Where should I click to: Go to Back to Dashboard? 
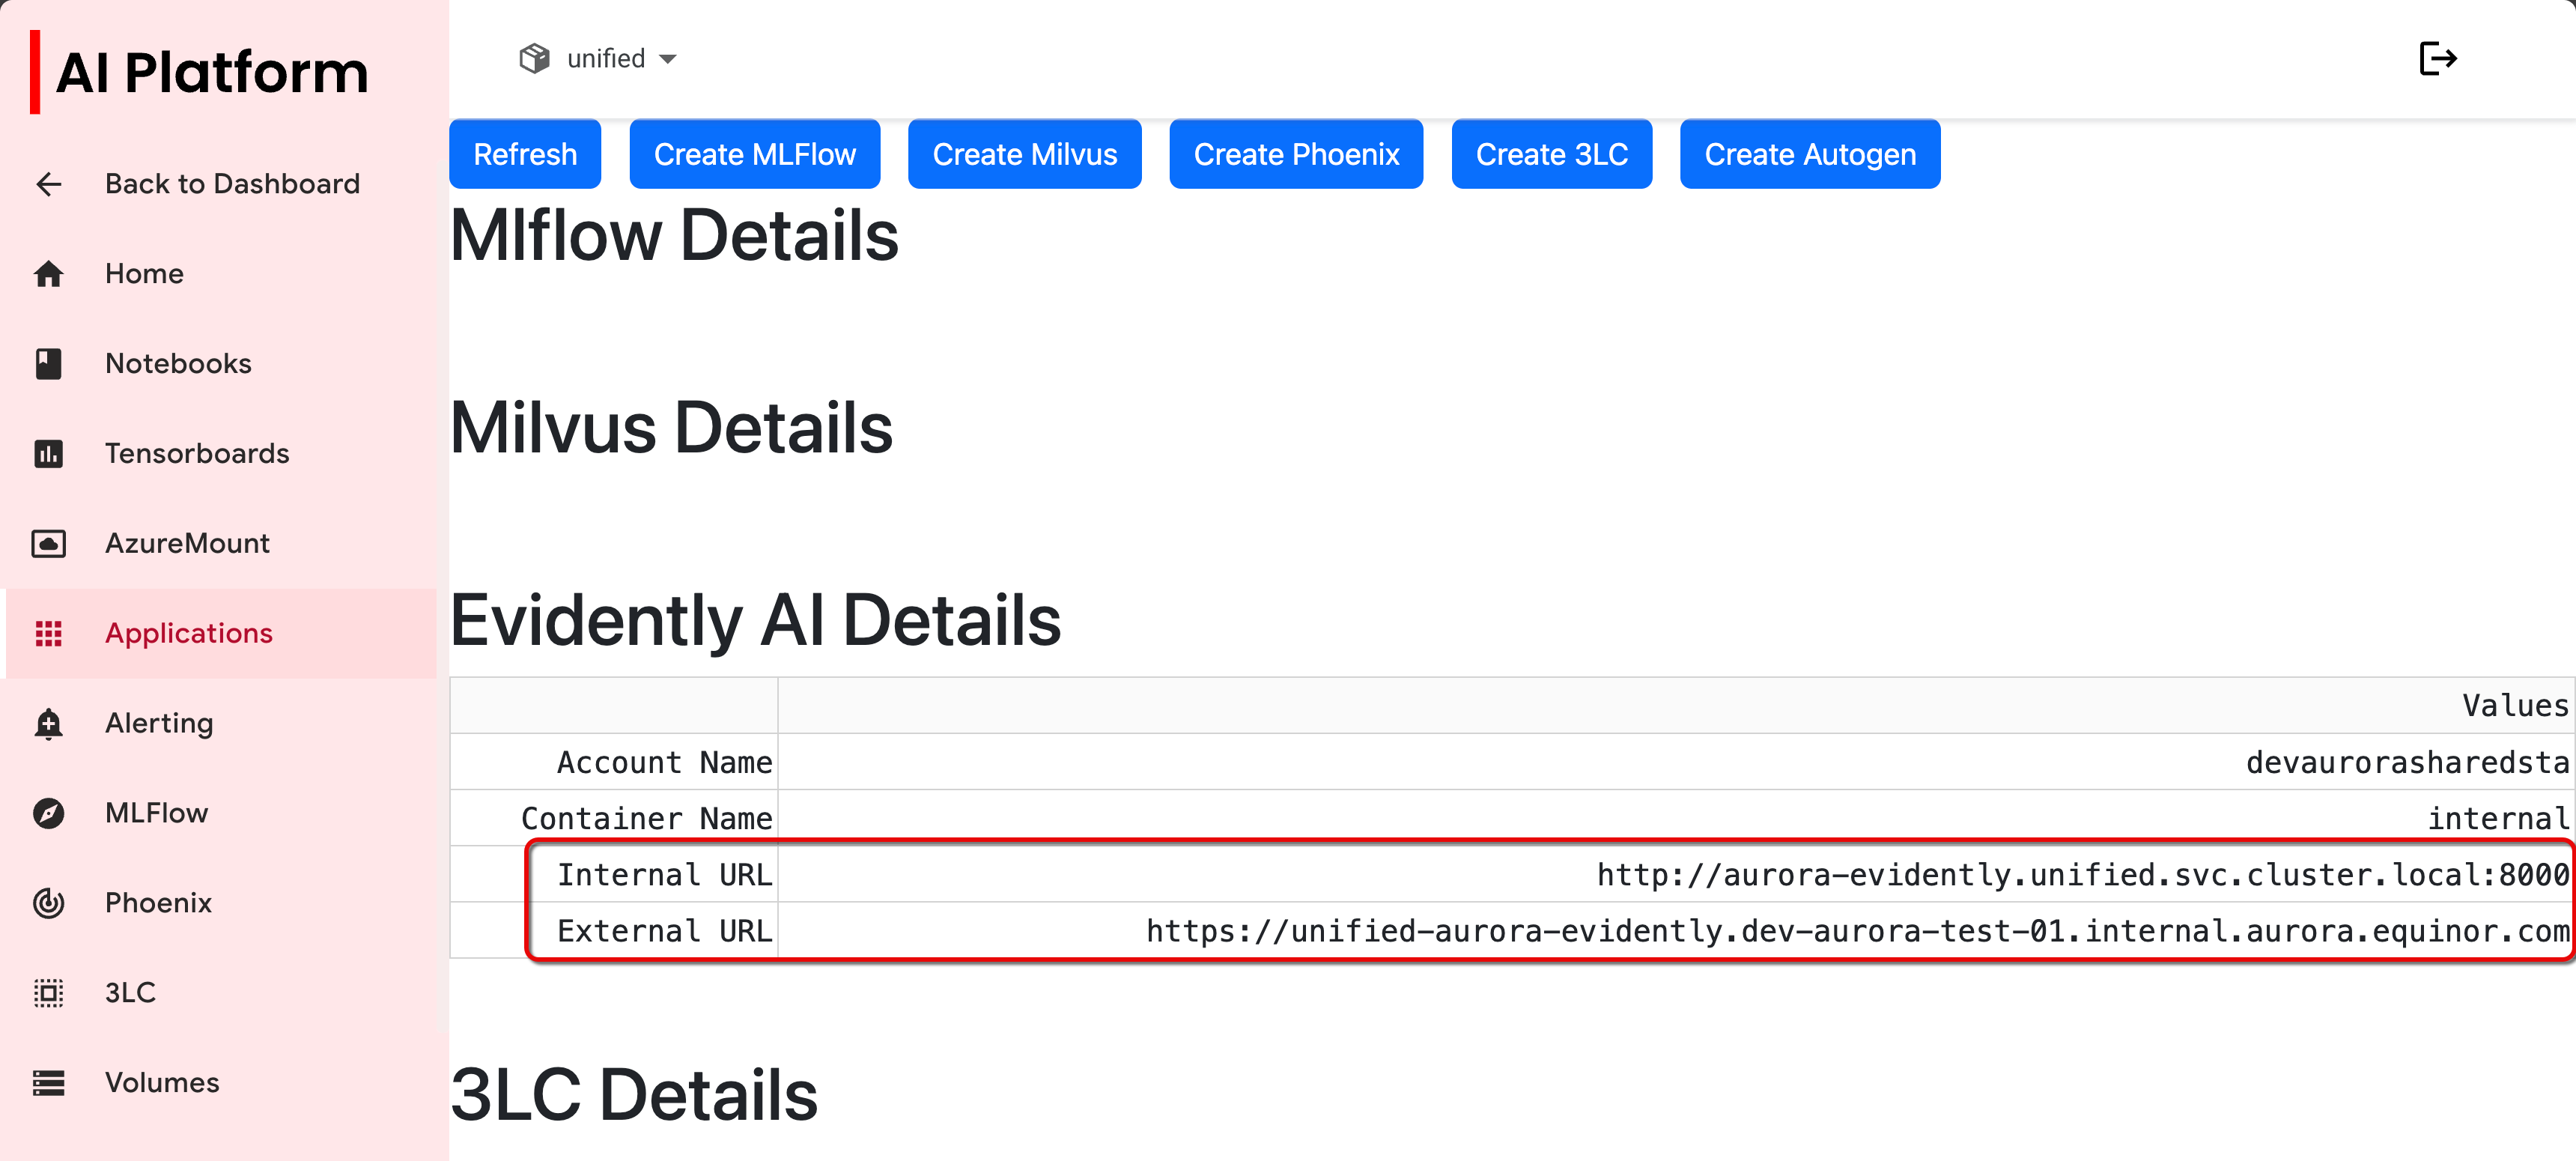pos(232,184)
